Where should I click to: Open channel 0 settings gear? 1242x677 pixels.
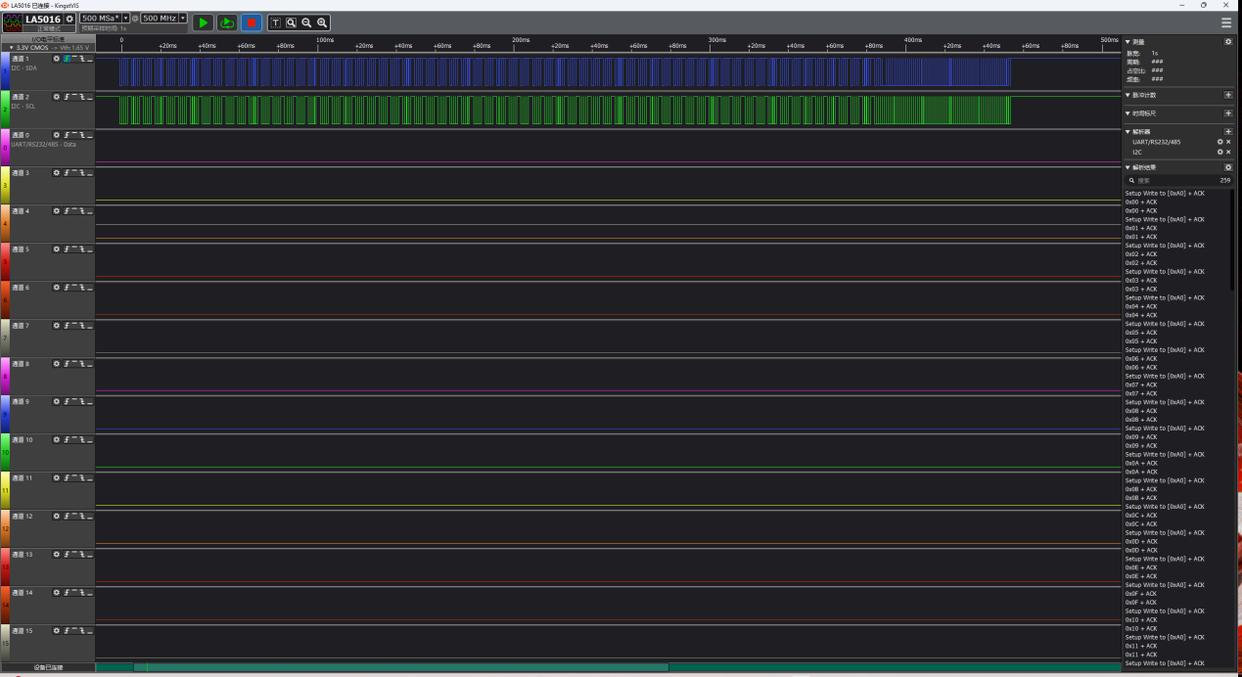click(x=56, y=135)
